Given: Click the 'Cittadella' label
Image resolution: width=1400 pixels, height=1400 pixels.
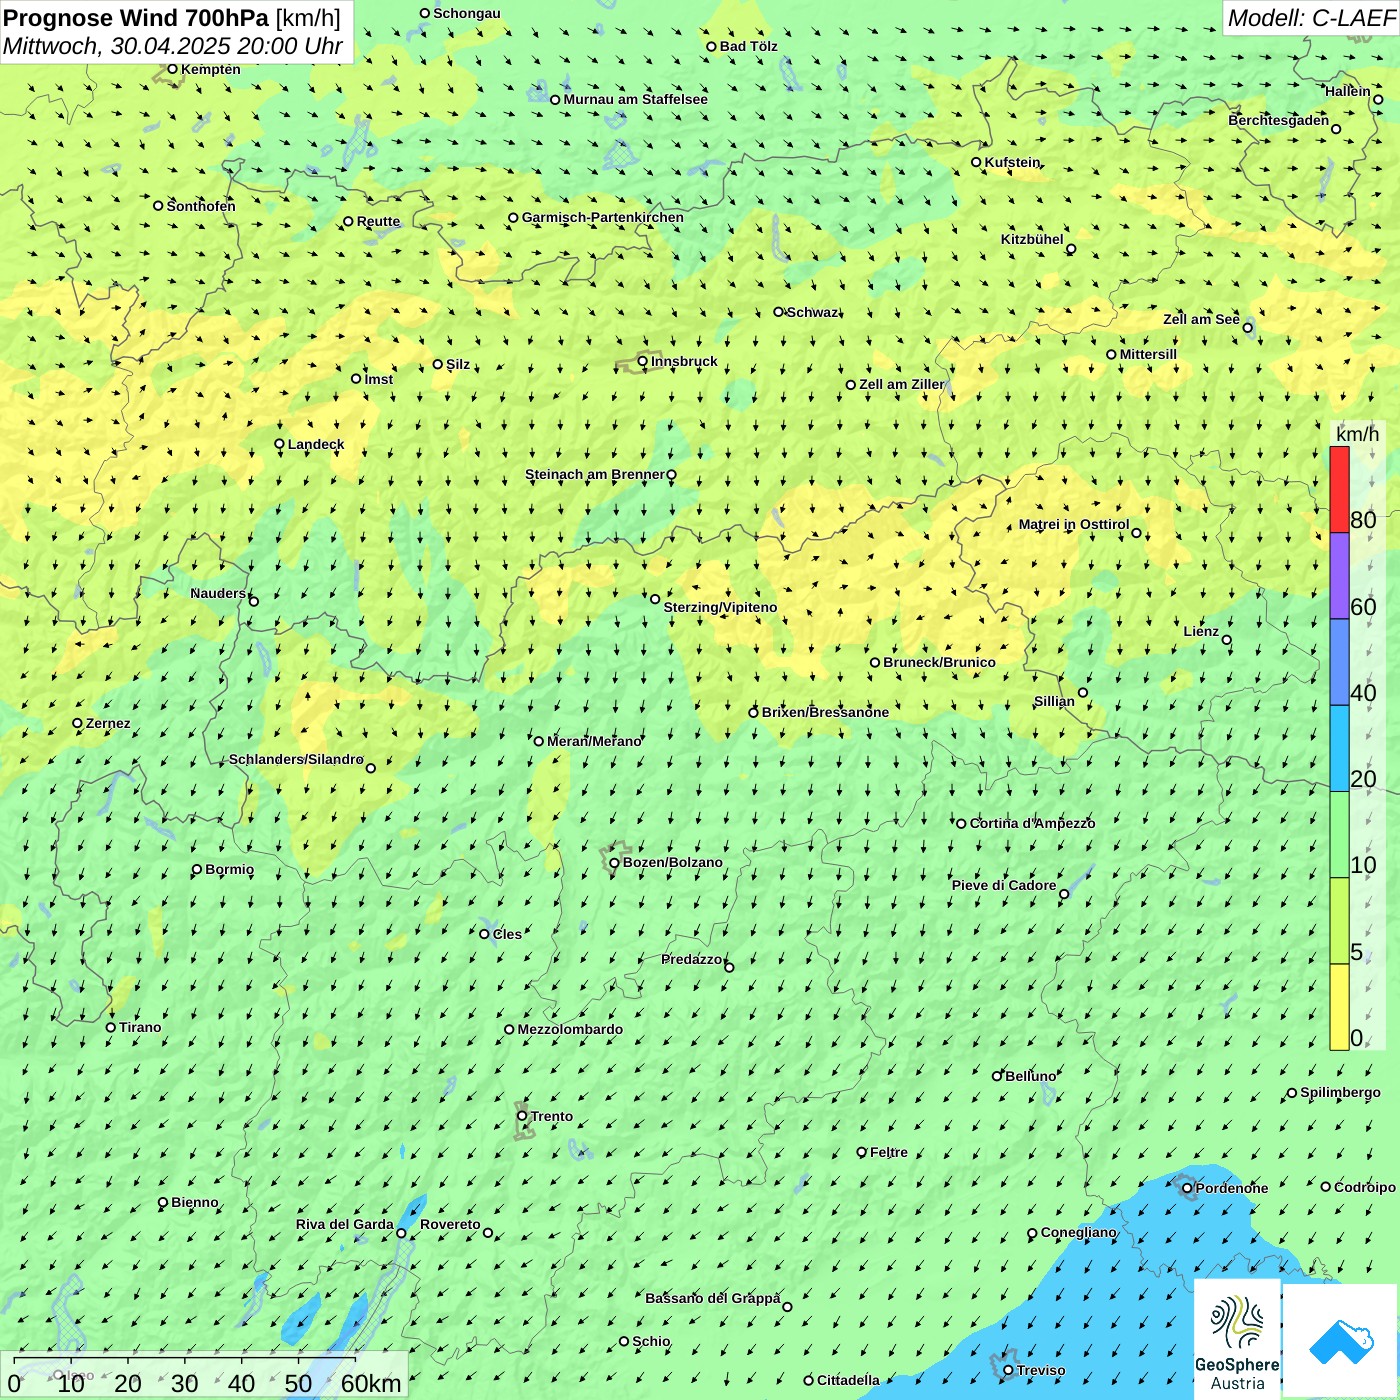Looking at the screenshot, I should pyautogui.click(x=849, y=1380).
